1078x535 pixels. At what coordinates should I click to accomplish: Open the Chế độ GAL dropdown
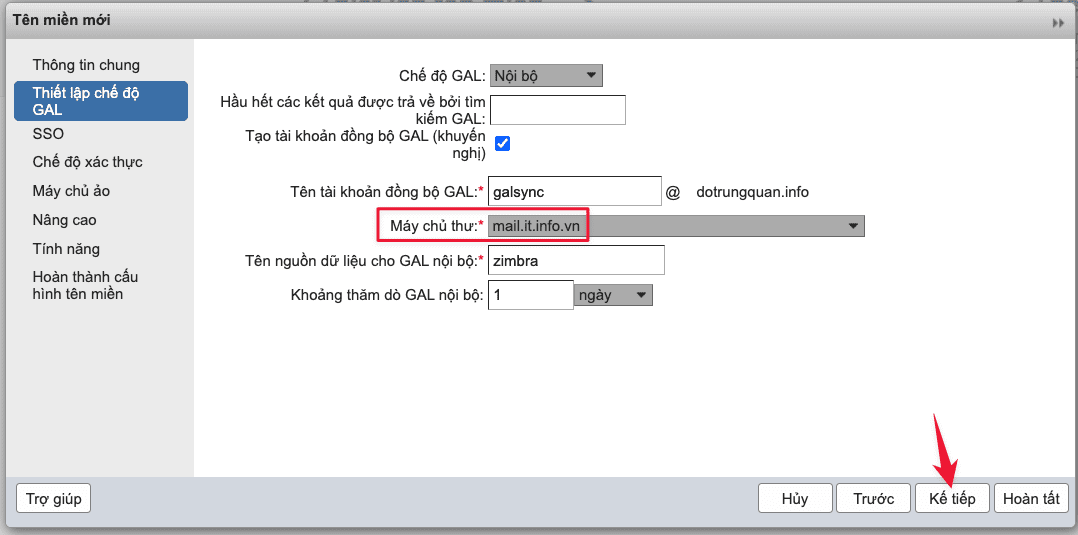point(546,75)
